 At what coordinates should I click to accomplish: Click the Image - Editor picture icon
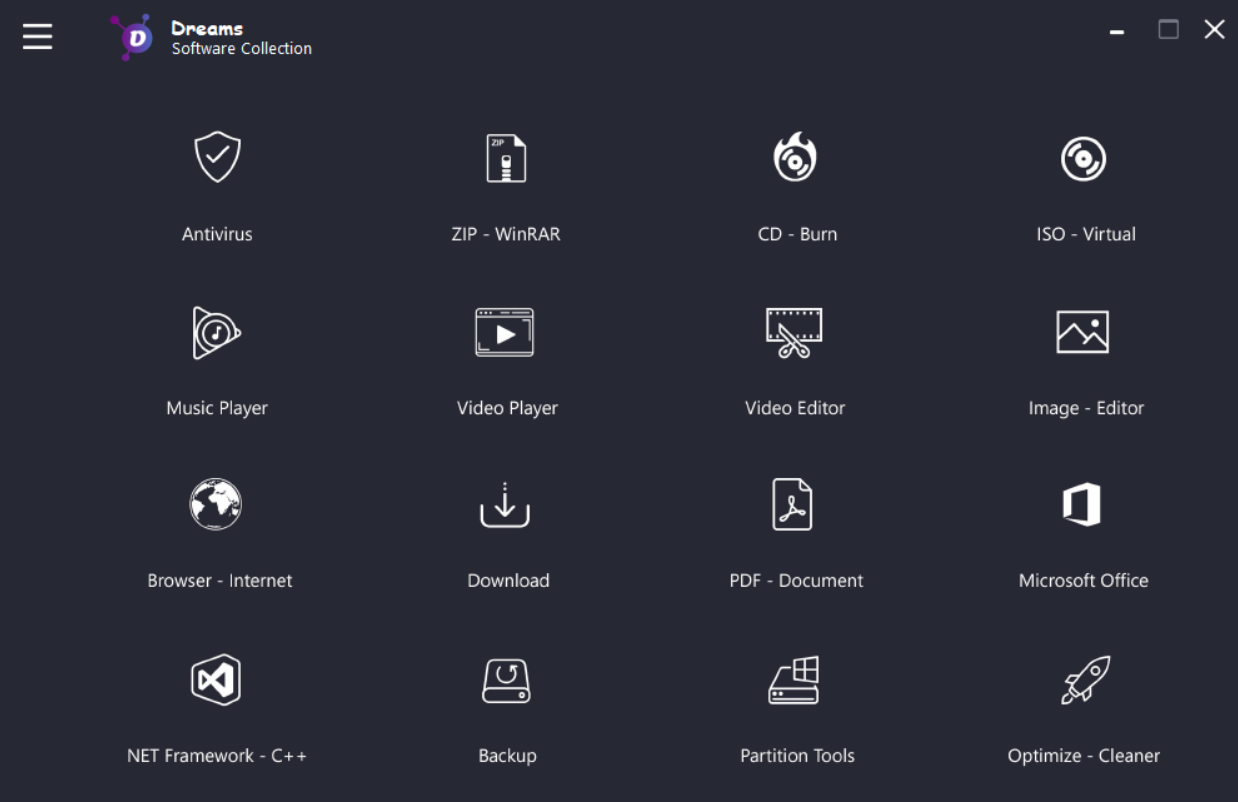1083,332
